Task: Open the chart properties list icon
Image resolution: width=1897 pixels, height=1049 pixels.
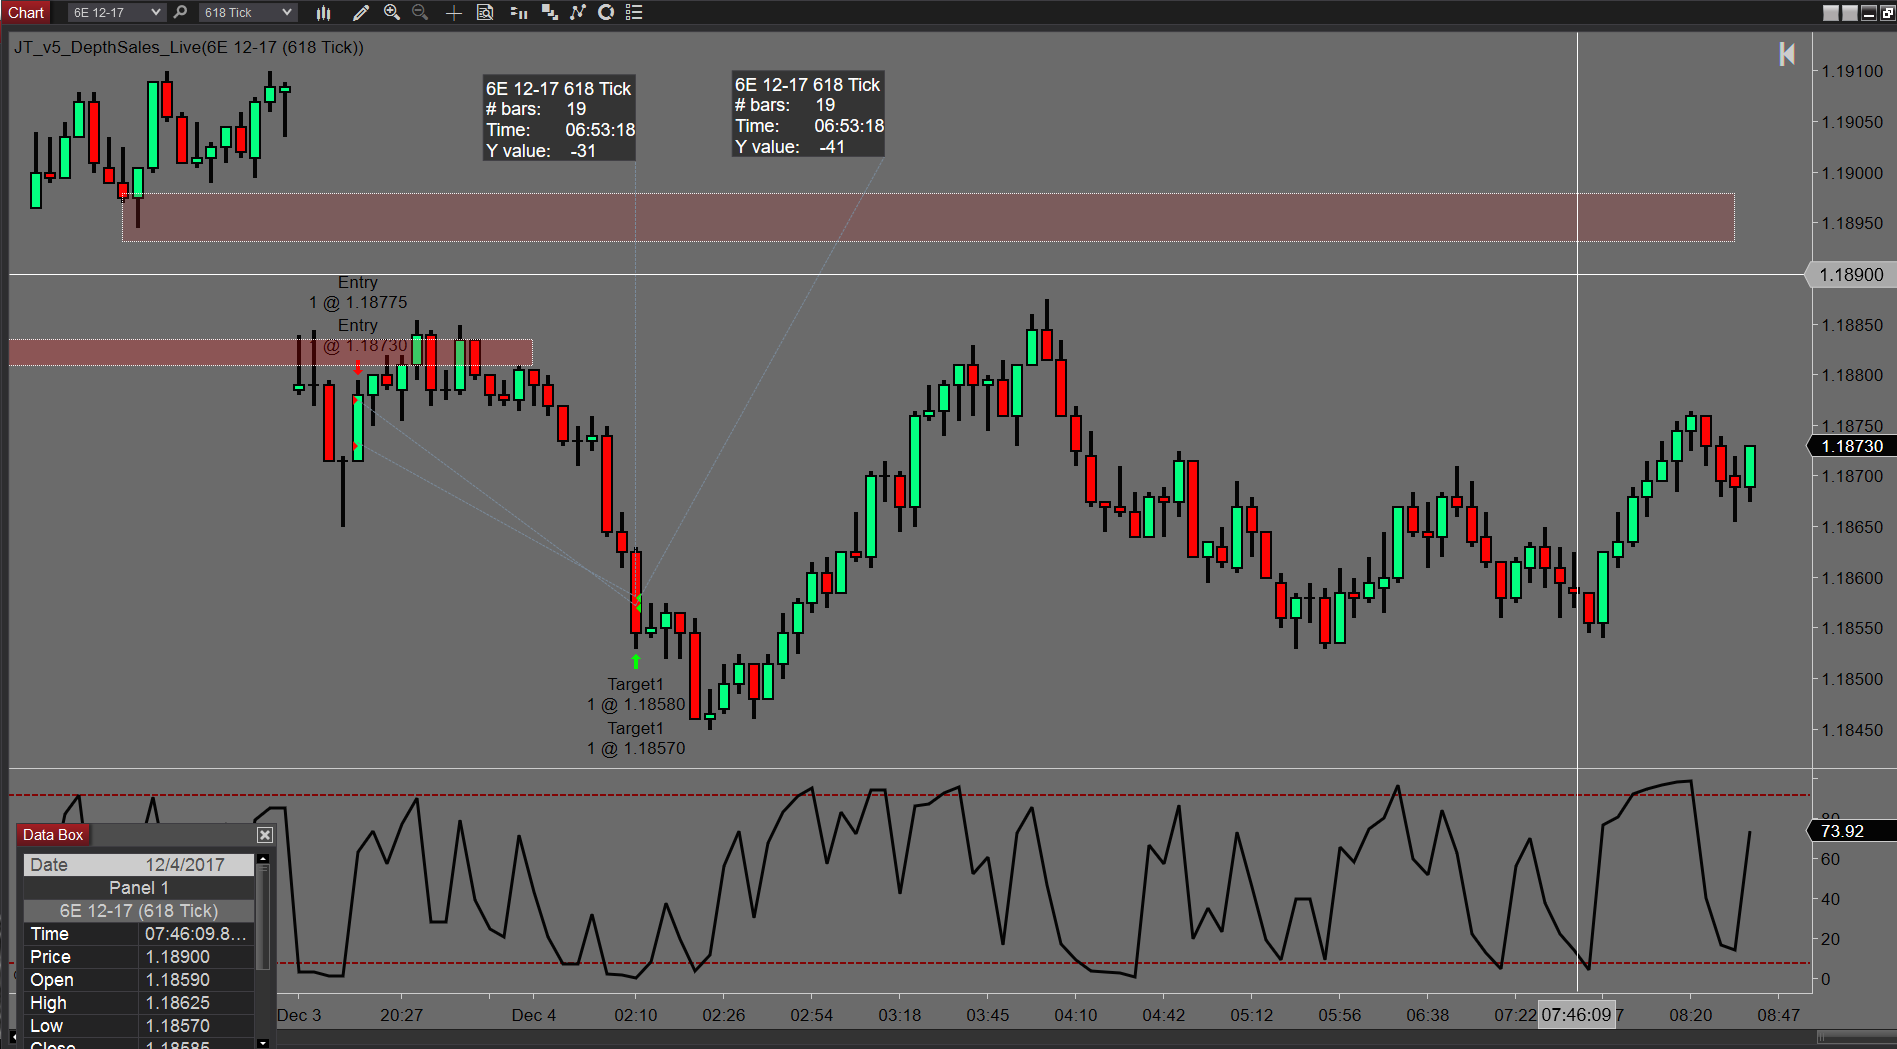Action: 634,12
